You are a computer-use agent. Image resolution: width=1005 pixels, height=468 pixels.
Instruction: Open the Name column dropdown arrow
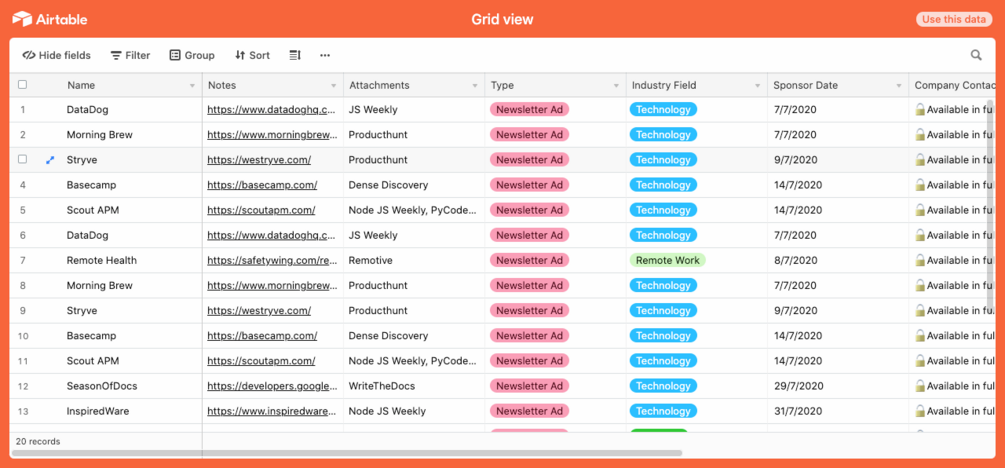pyautogui.click(x=192, y=86)
